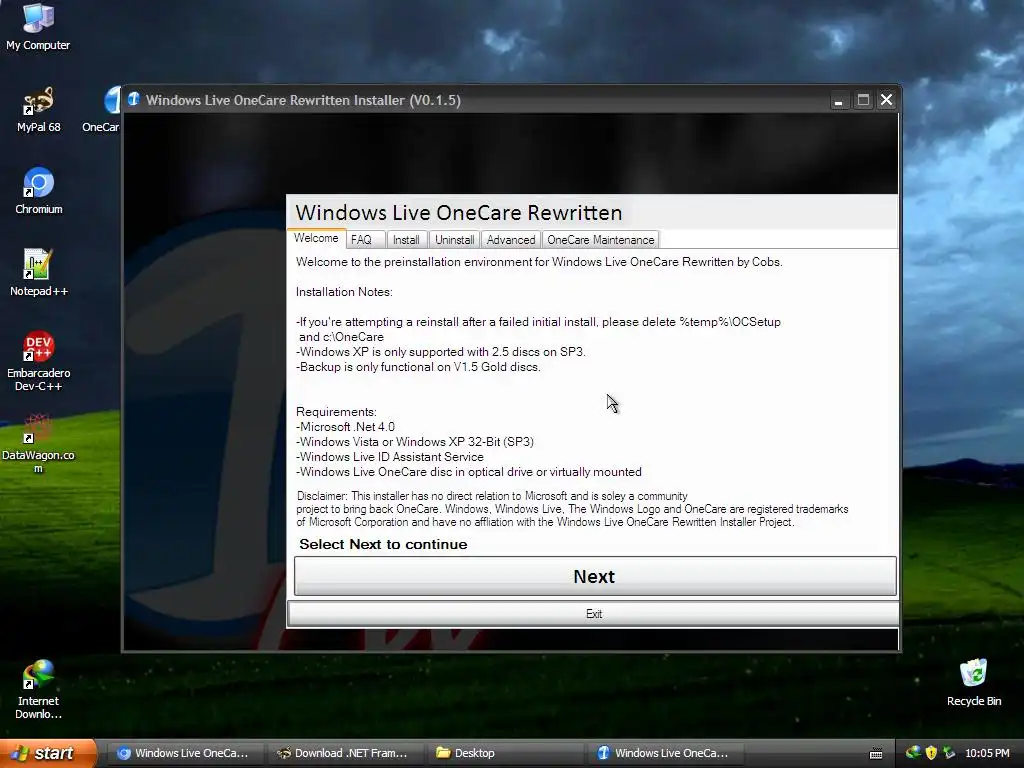
Task: Switch to Download .NET Framework taskbar item
Action: pos(344,753)
